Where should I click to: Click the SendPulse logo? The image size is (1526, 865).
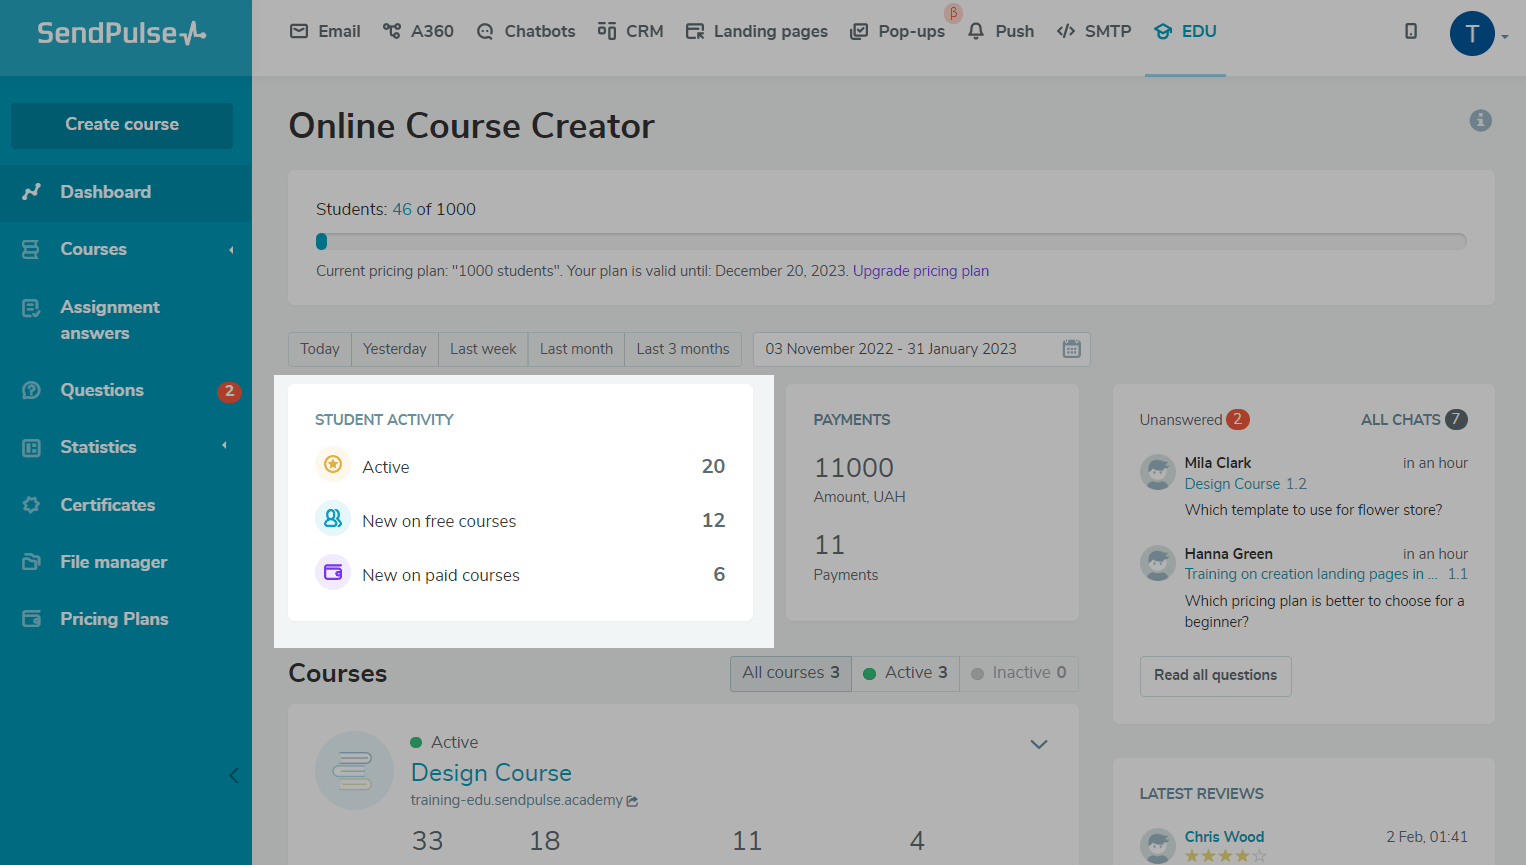(122, 33)
